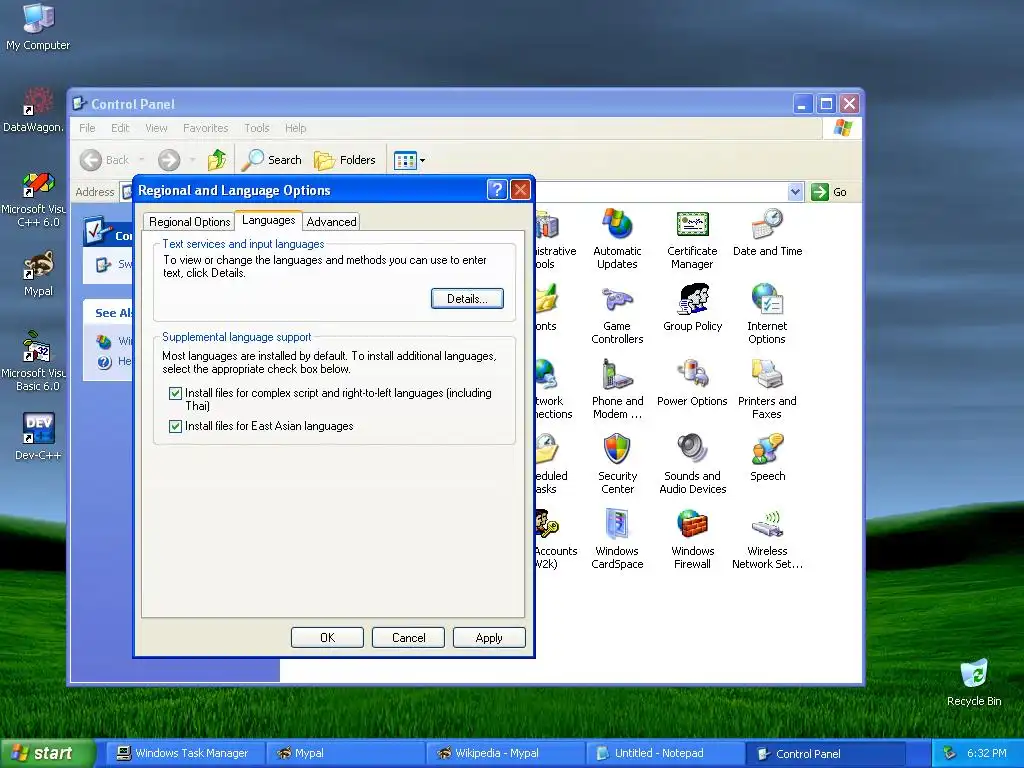Screen dimensions: 1024x768
Task: Open Internet Options icon
Action: pos(767,314)
